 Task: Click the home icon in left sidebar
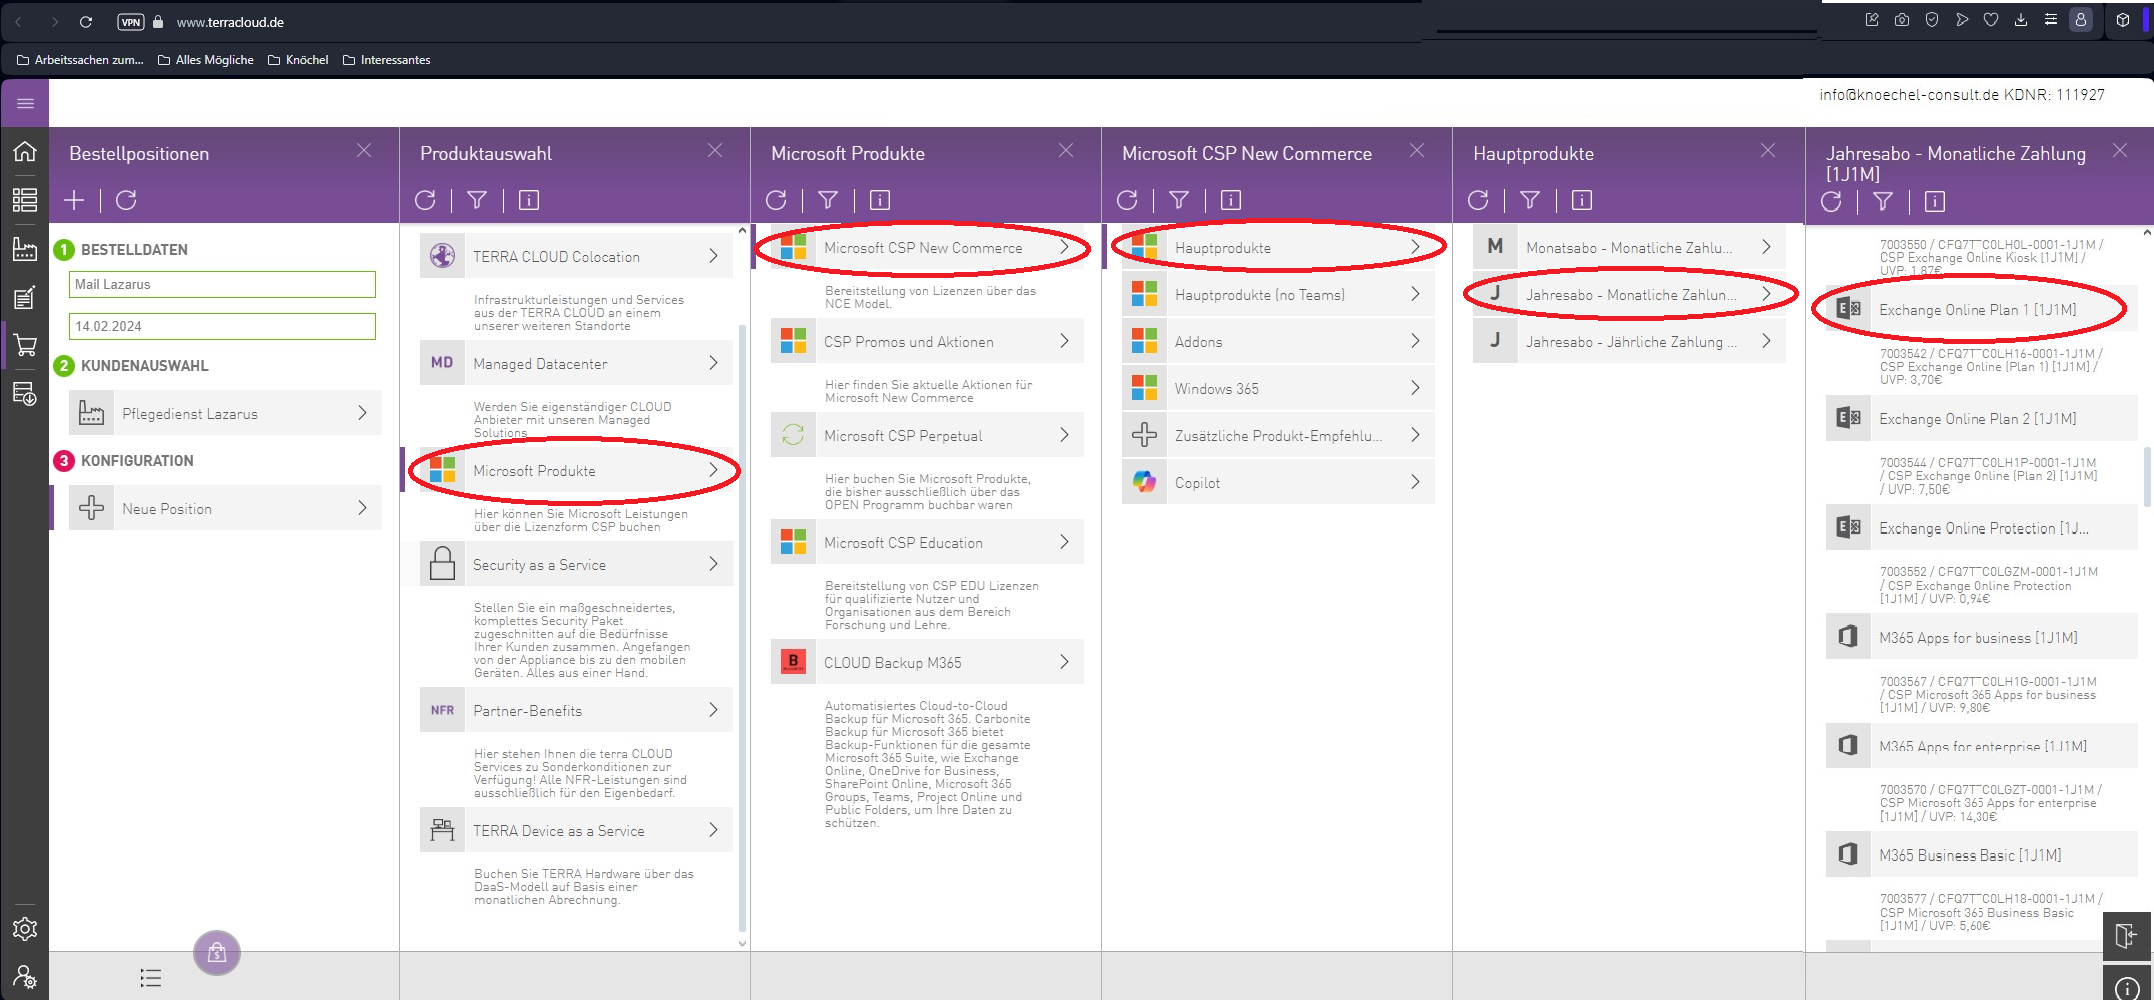[x=24, y=151]
